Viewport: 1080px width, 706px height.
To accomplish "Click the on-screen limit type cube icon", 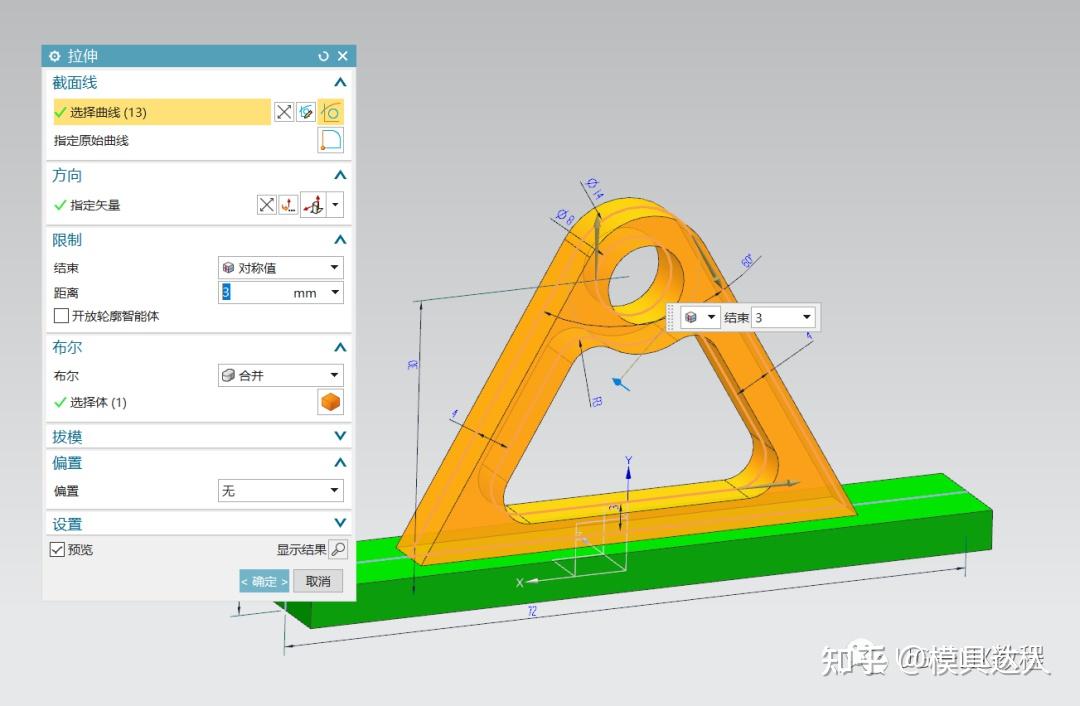I will [x=691, y=317].
